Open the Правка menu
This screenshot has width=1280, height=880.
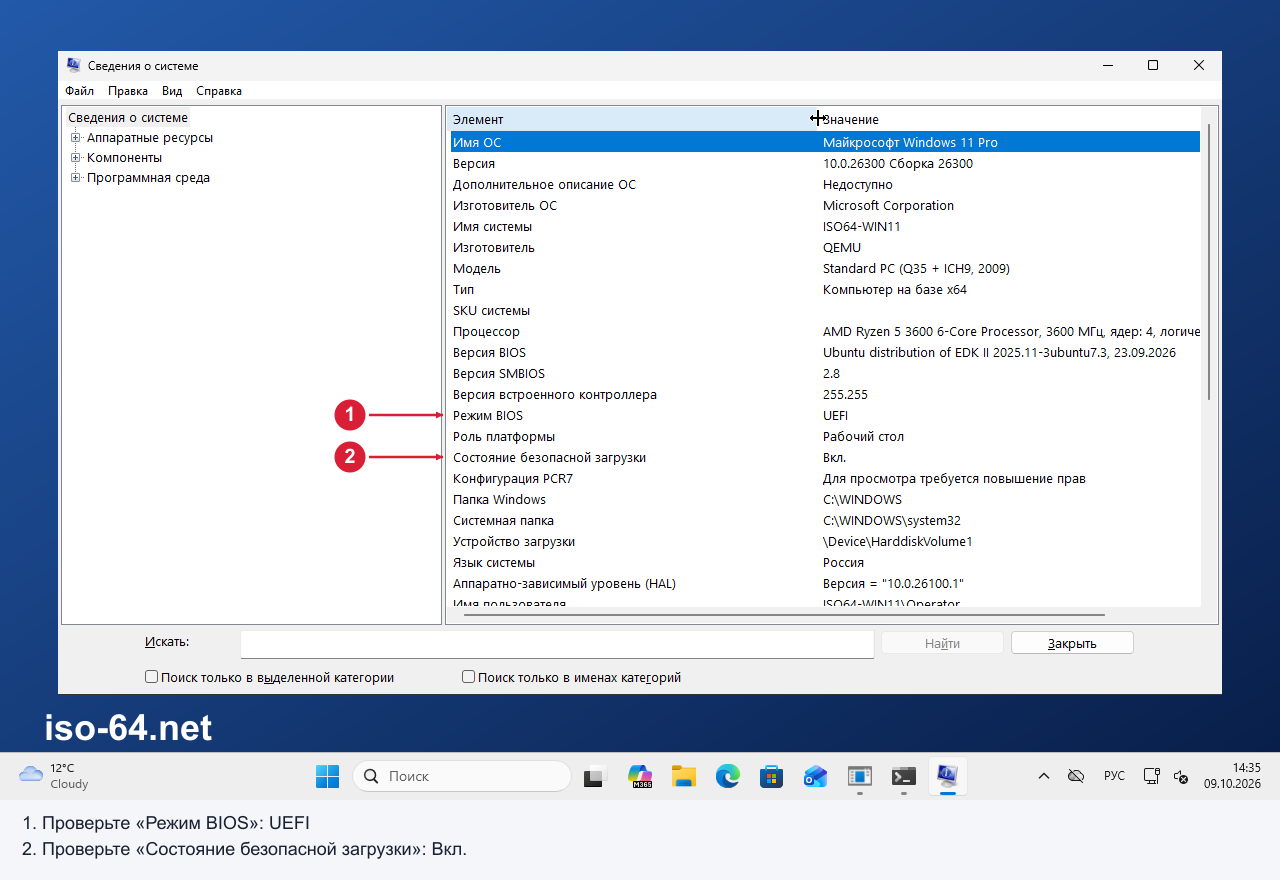(128, 91)
